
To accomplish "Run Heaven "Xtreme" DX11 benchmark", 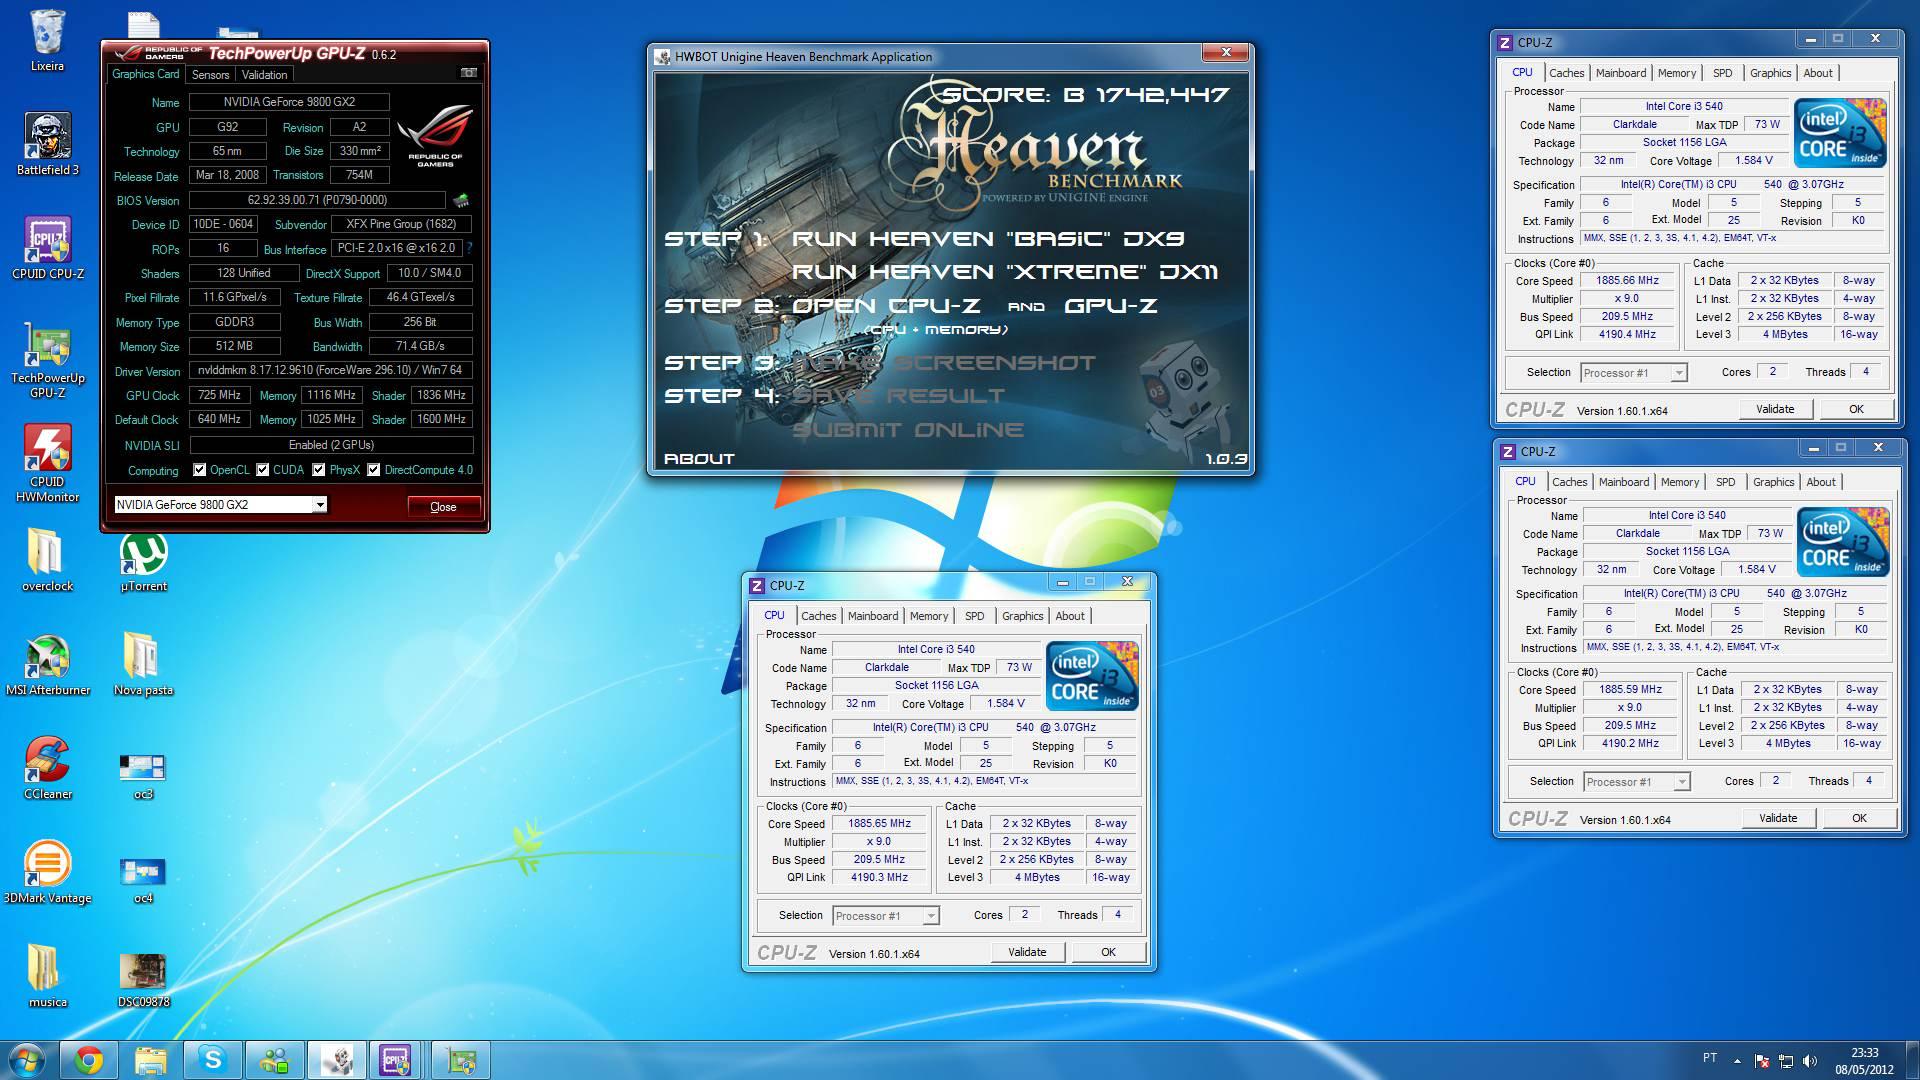I will (1005, 272).
